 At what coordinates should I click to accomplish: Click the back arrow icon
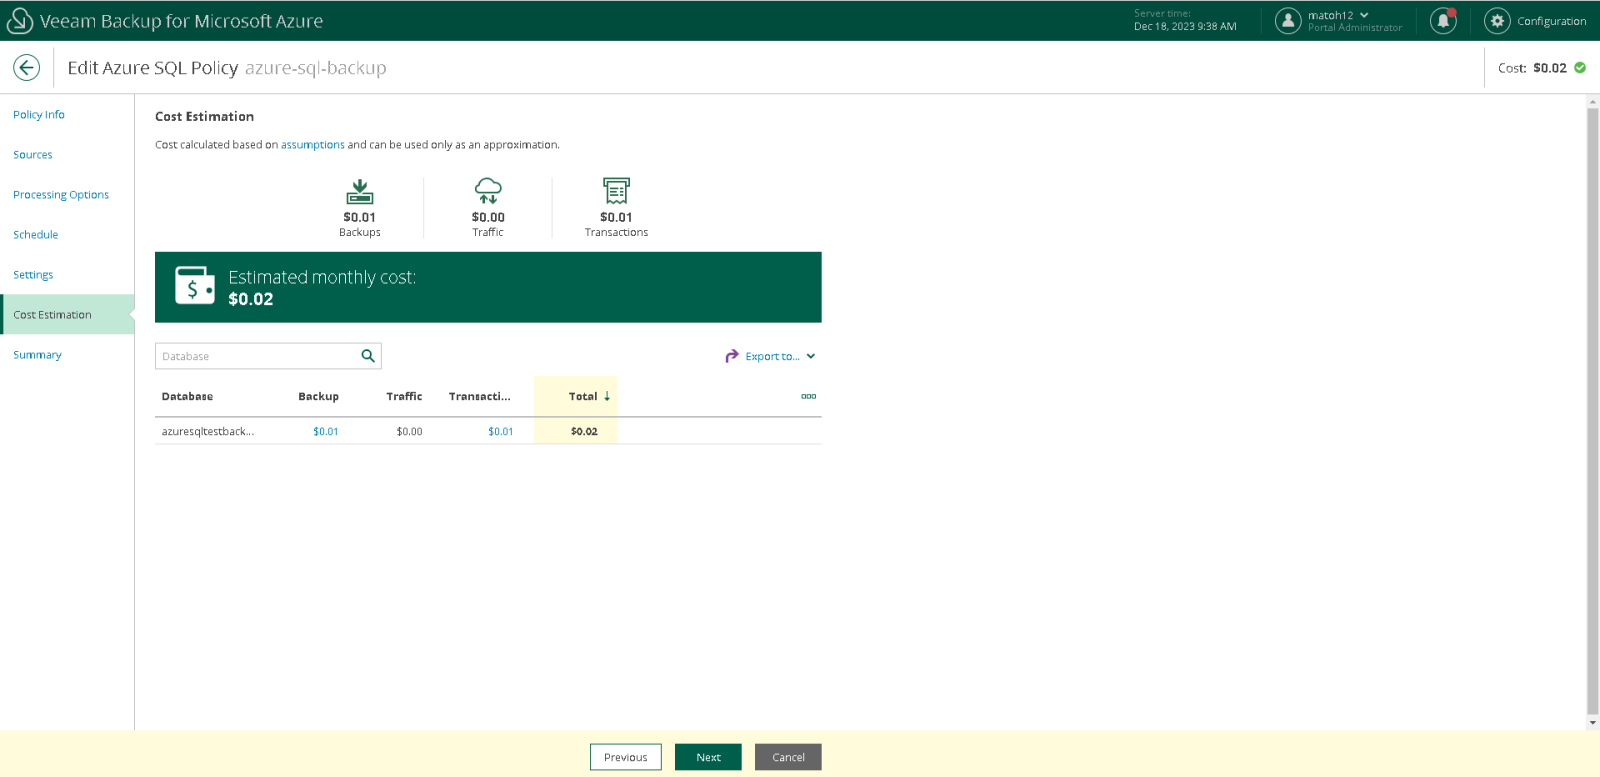[x=27, y=68]
